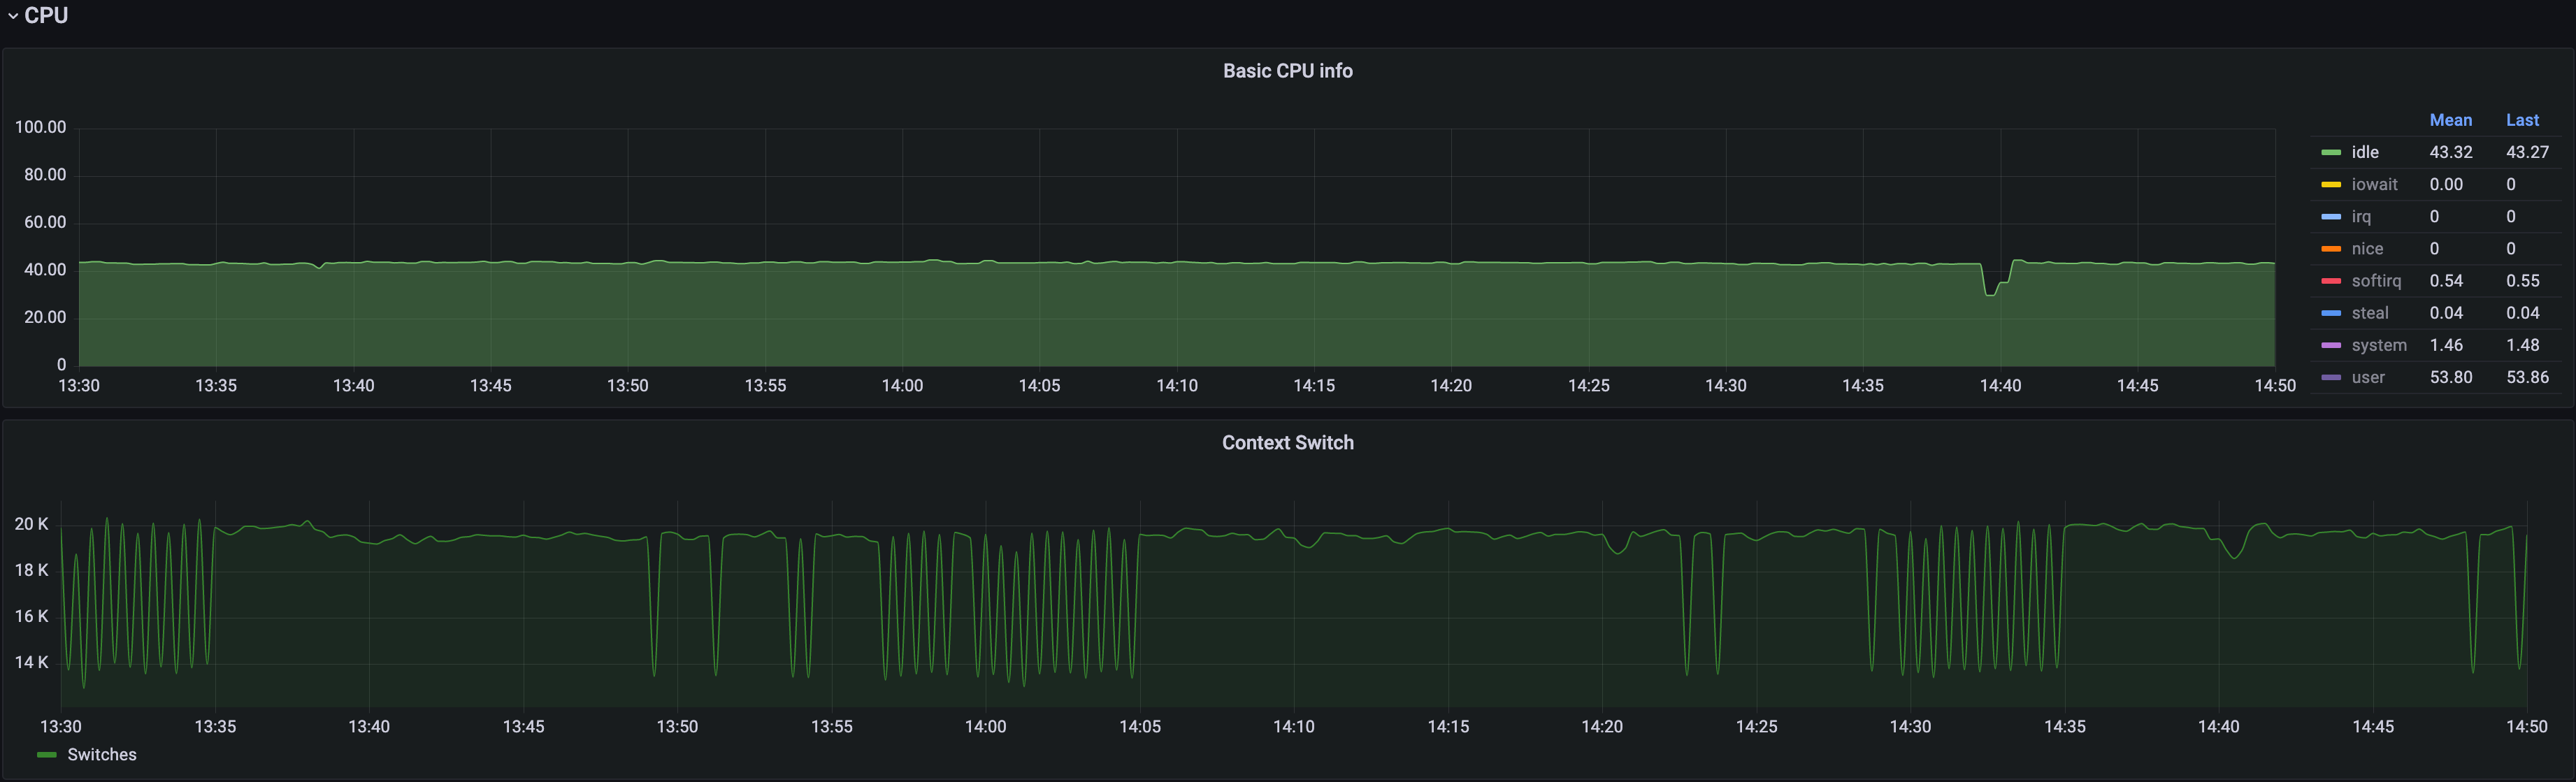Screen dimensions: 2576x782
Task: Open the Basic CPU info panel title
Action: coord(1287,71)
